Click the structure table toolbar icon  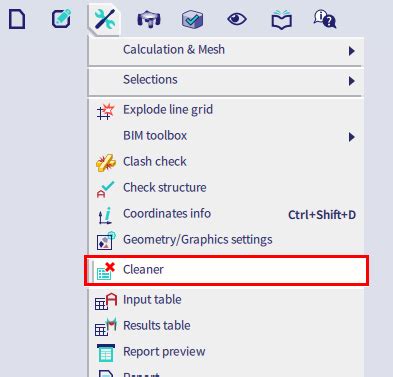[149, 19]
